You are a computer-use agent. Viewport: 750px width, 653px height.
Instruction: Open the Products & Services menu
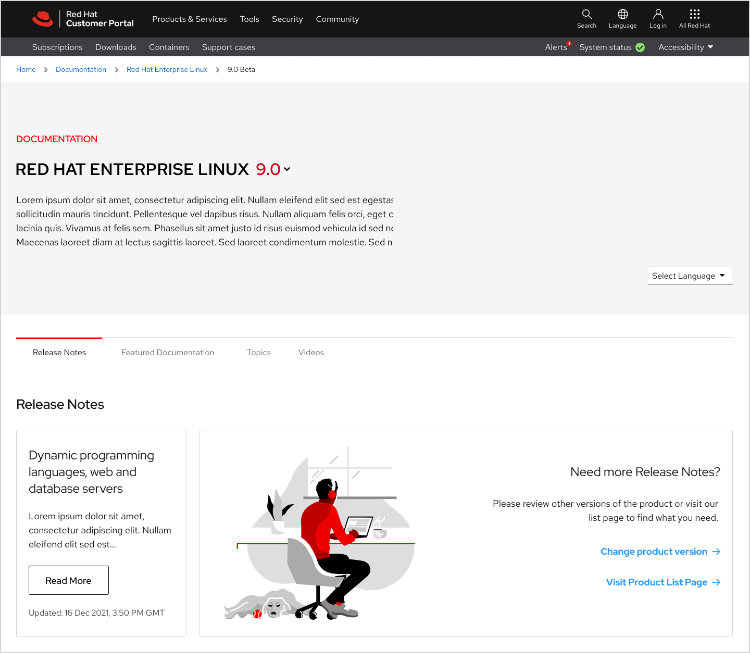pos(189,19)
